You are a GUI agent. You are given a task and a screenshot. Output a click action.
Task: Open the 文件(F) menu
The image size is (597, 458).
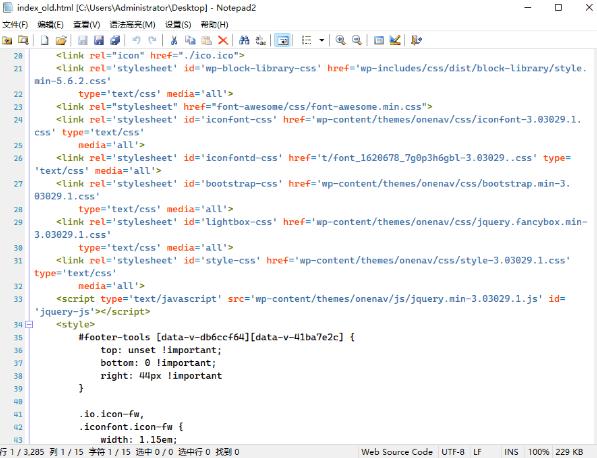pyautogui.click(x=15, y=25)
